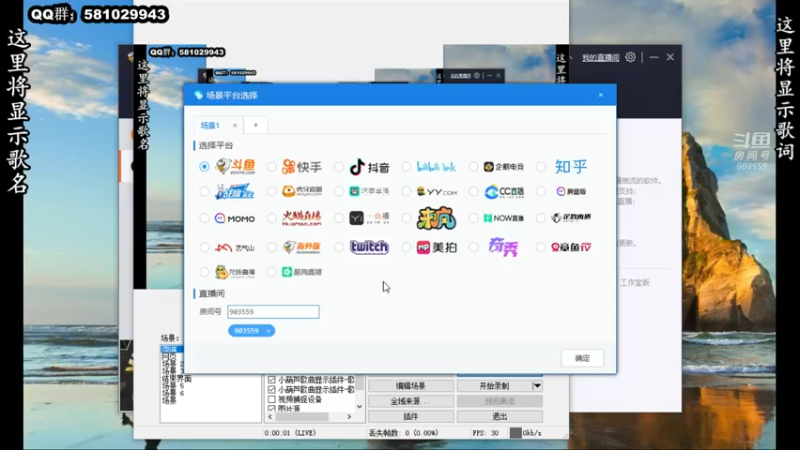Click the bilibili link logo
Viewport: 800px width, 450px height.
436,167
